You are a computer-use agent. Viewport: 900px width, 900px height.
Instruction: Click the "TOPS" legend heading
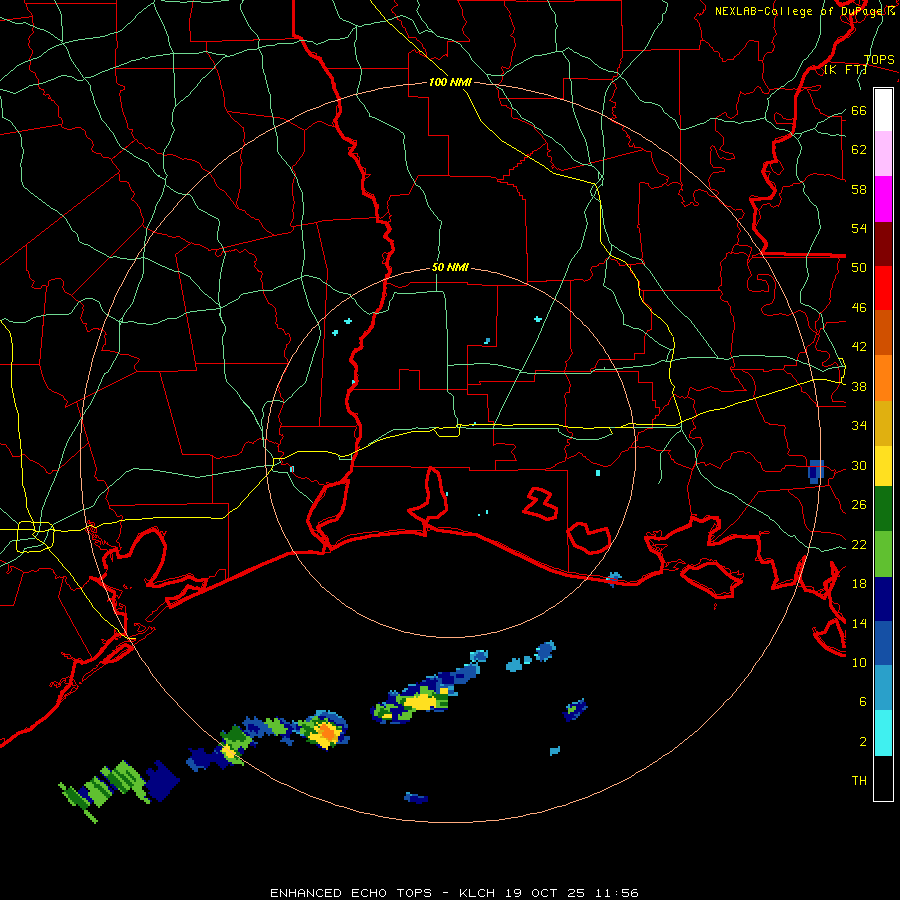879,60
